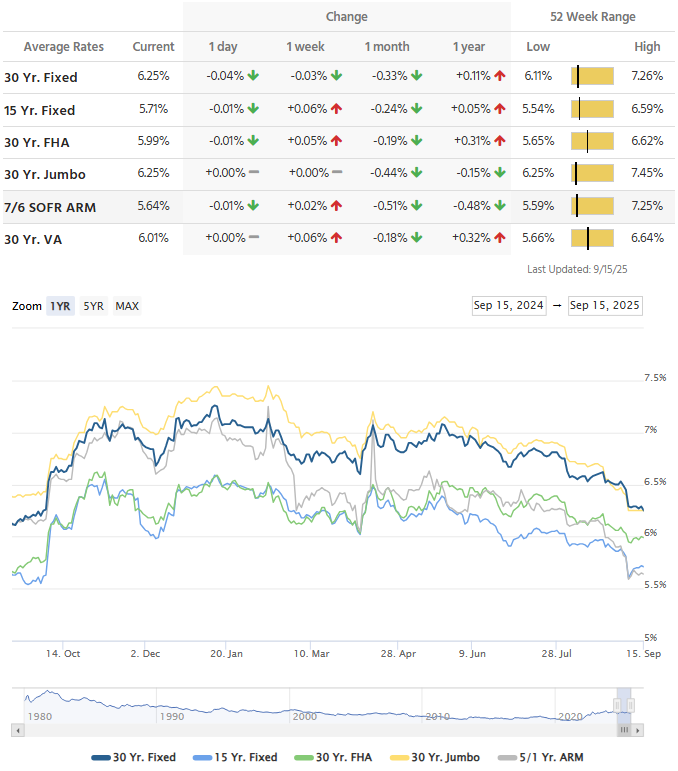Viewport: 678px width, 771px height.
Task: Click the 30 Yr. FHA 1 year up arrow
Action: pyautogui.click(x=499, y=142)
